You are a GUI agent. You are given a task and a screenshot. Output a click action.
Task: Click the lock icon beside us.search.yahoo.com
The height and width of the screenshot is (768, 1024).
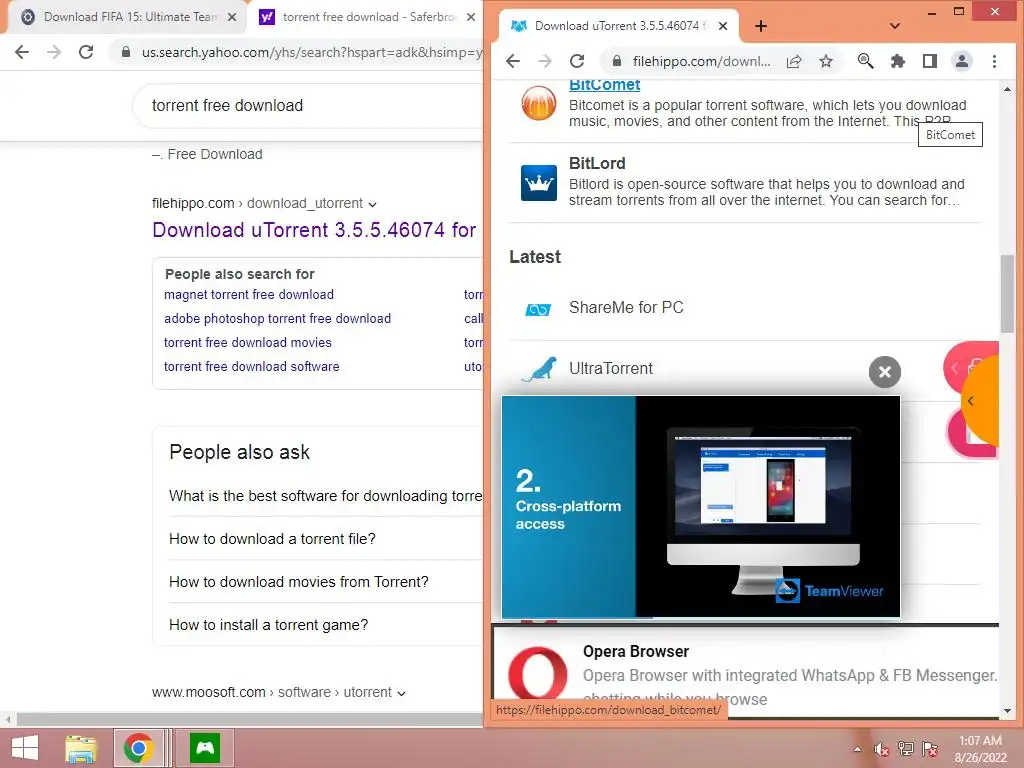tap(126, 52)
